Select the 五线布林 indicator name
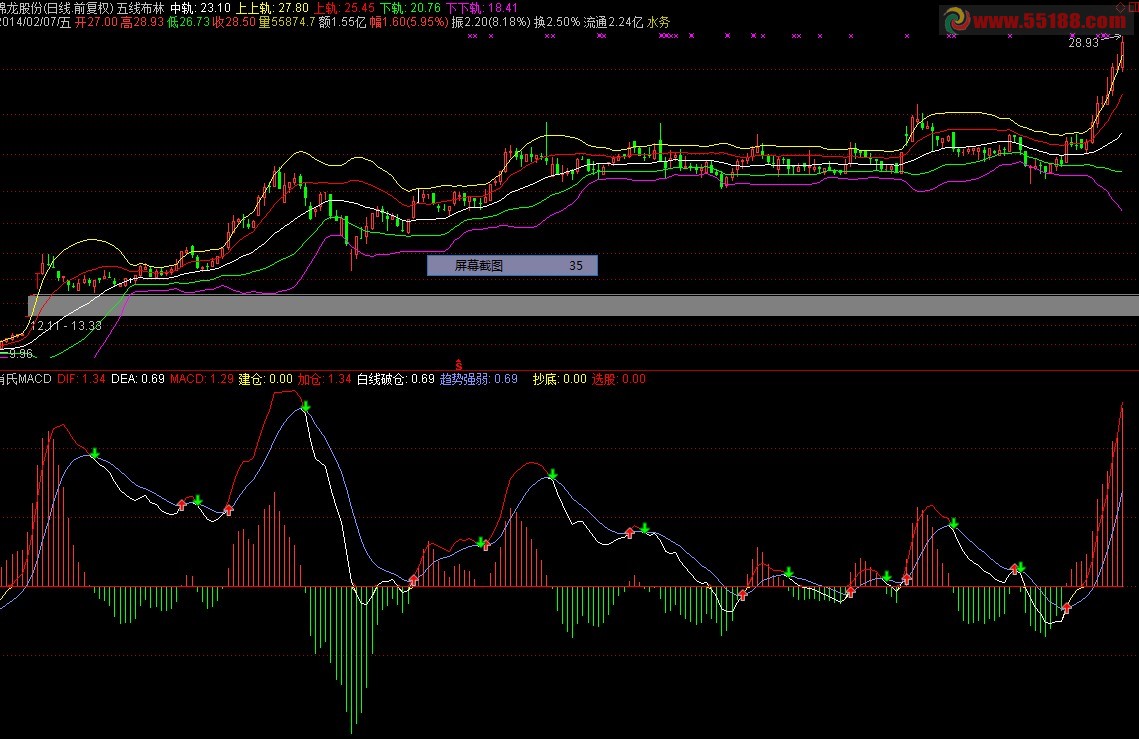This screenshot has height=739, width=1139. [x=141, y=8]
